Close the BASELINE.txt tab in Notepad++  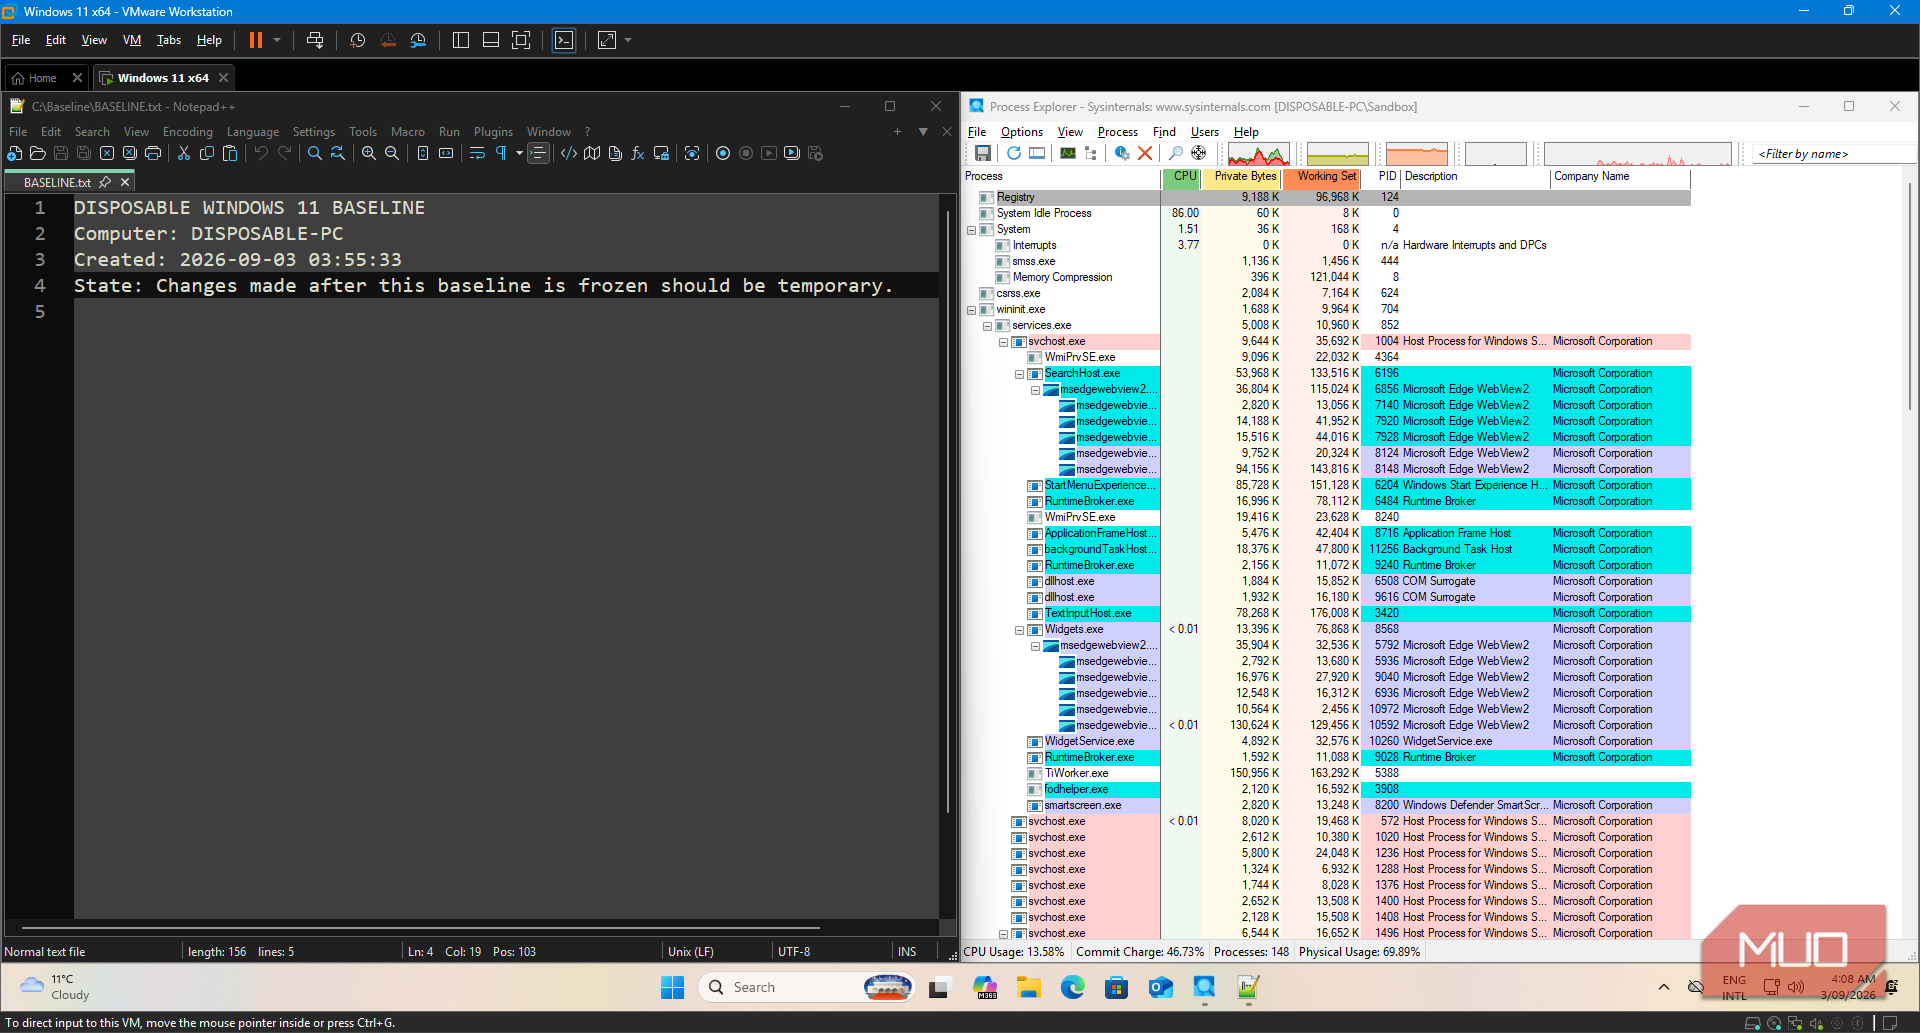(x=125, y=182)
